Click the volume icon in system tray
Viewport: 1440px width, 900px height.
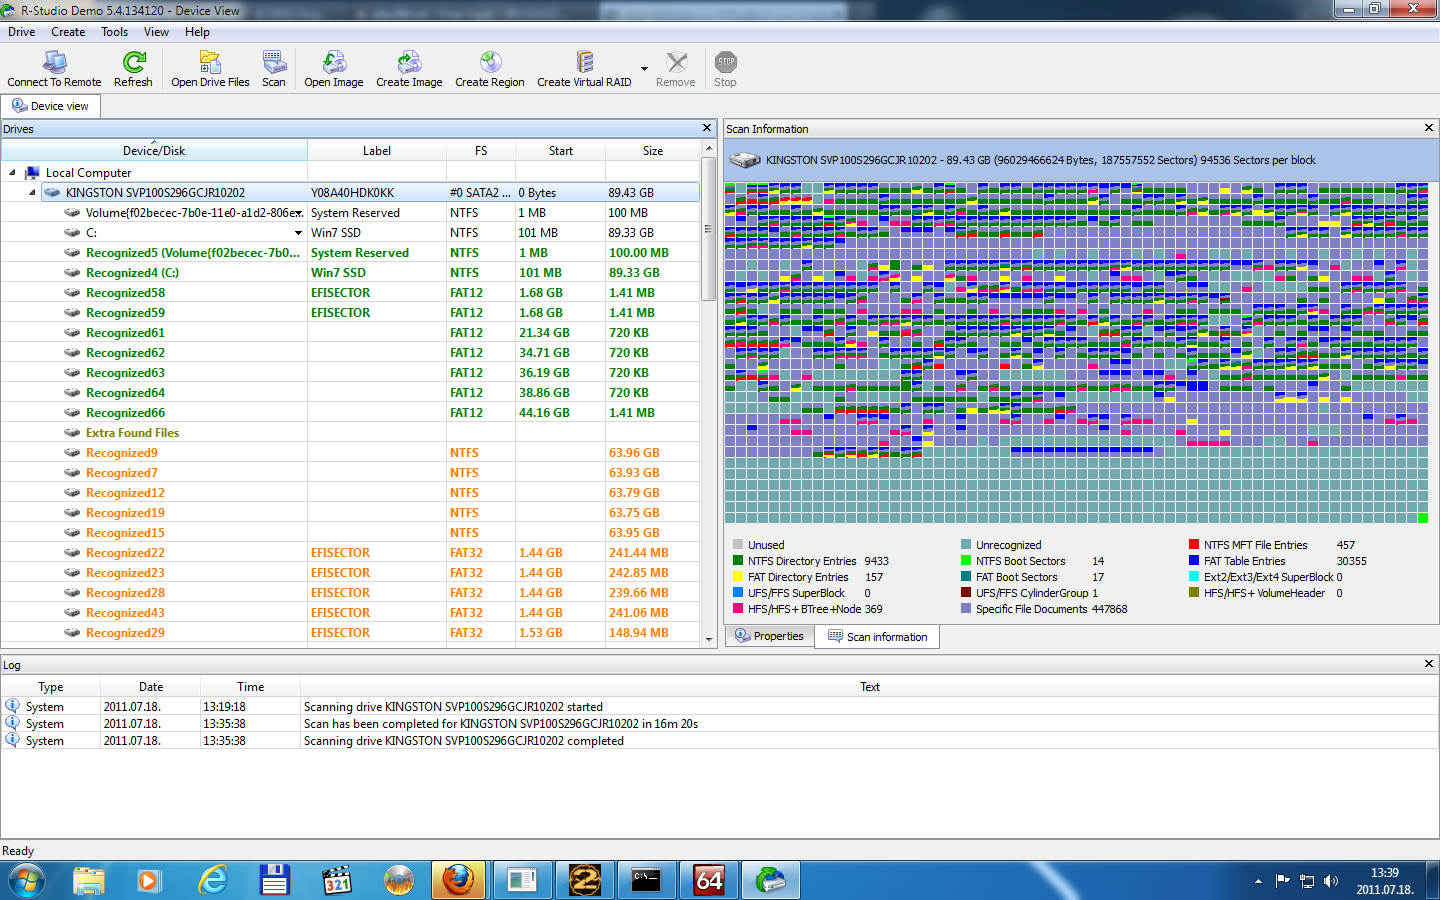(1330, 881)
